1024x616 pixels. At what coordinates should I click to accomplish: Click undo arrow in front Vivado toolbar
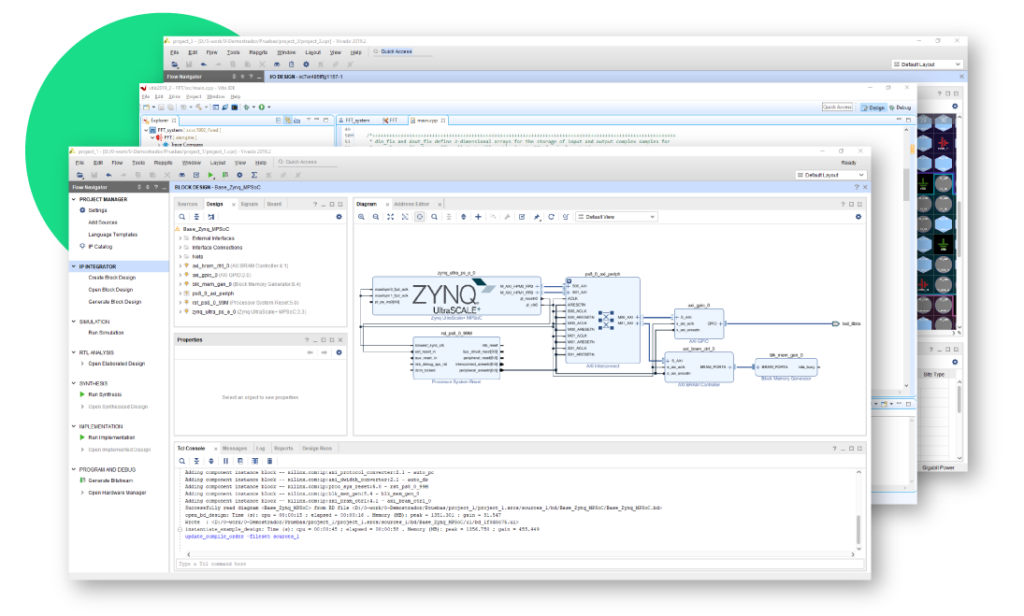(x=108, y=175)
